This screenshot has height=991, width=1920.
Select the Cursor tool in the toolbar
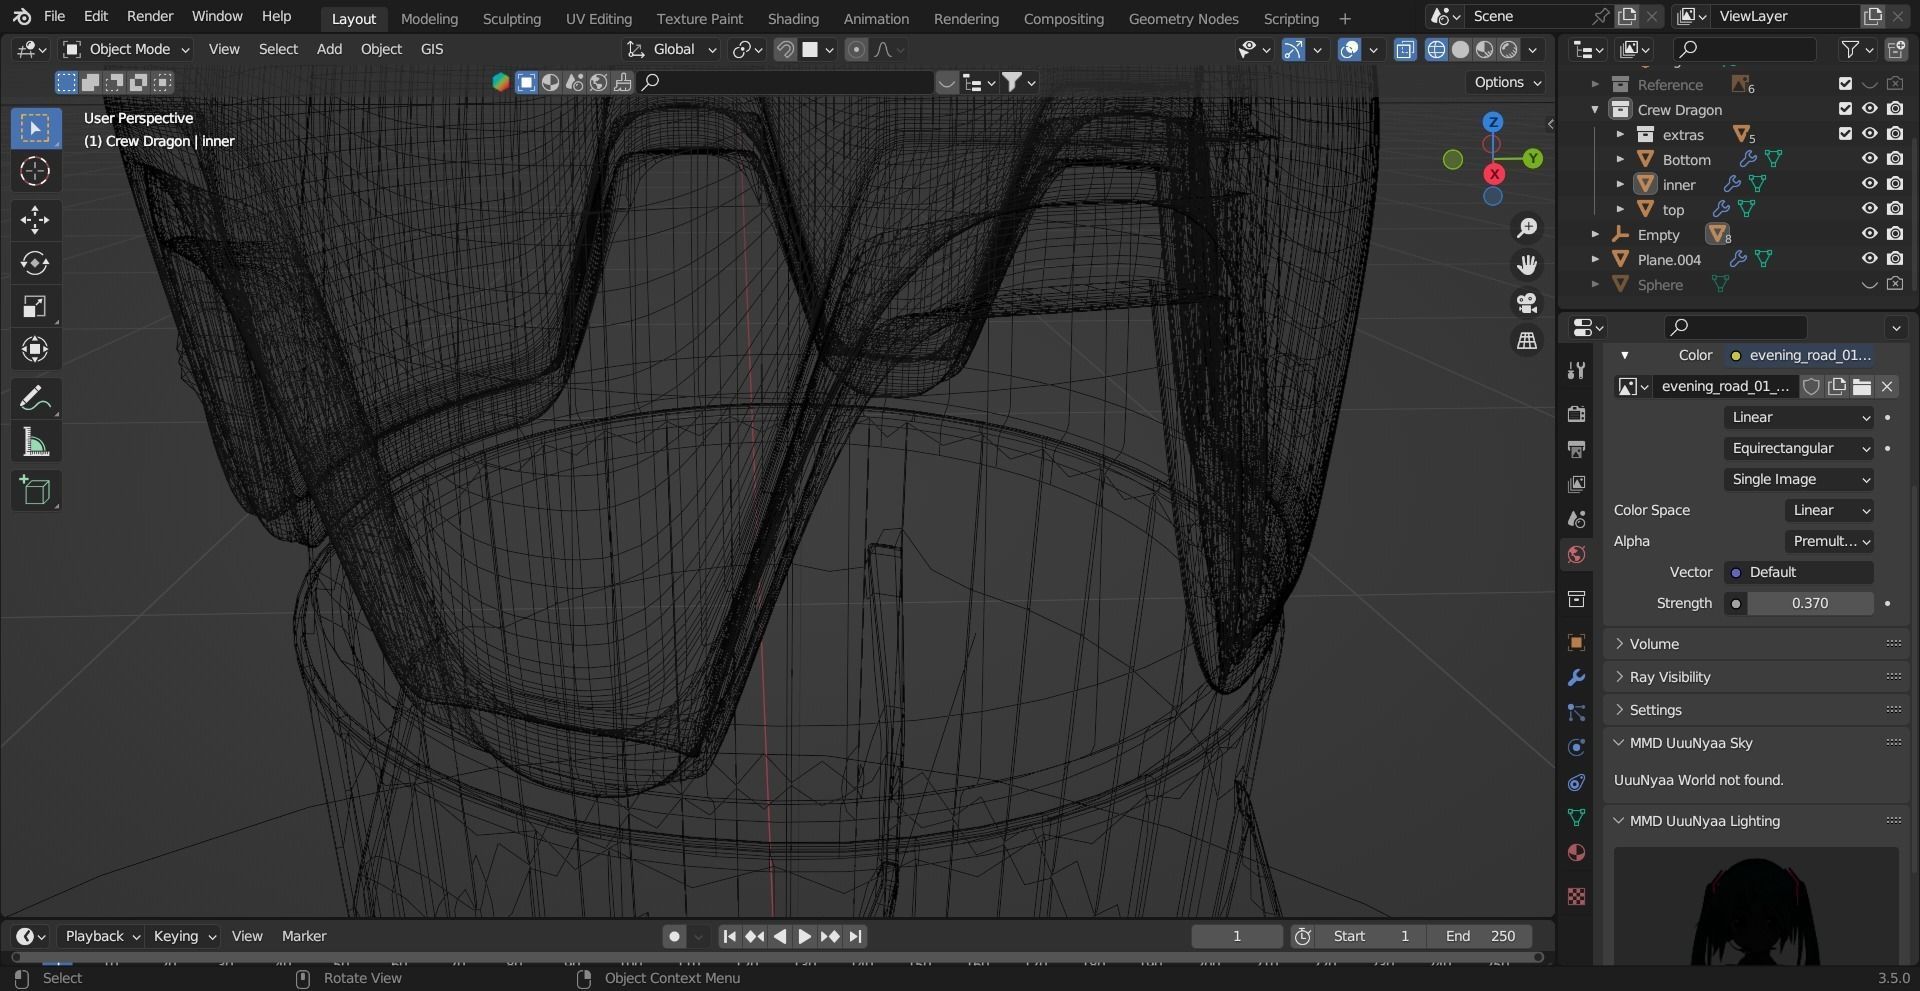[35, 172]
